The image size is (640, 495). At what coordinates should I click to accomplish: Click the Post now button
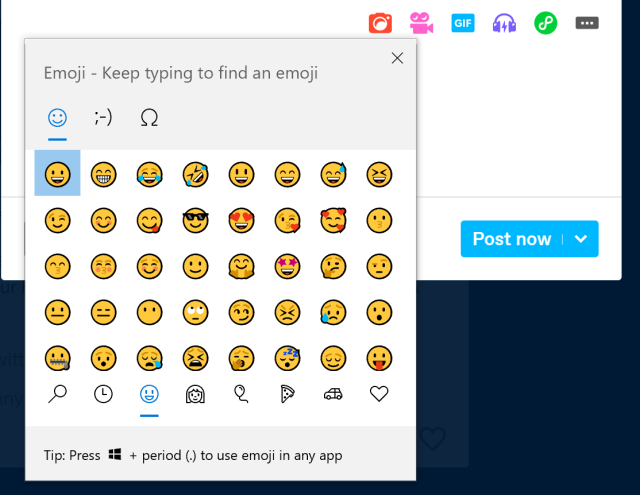tap(512, 239)
